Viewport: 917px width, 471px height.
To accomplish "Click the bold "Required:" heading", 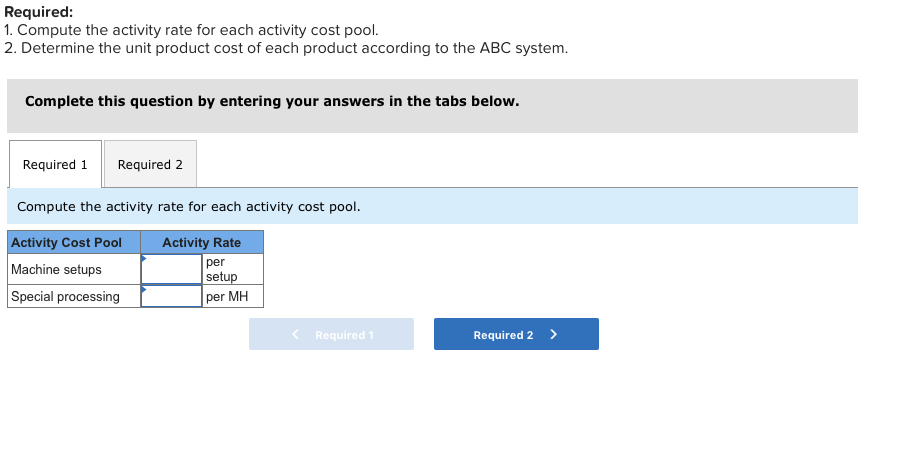I will coord(39,13).
